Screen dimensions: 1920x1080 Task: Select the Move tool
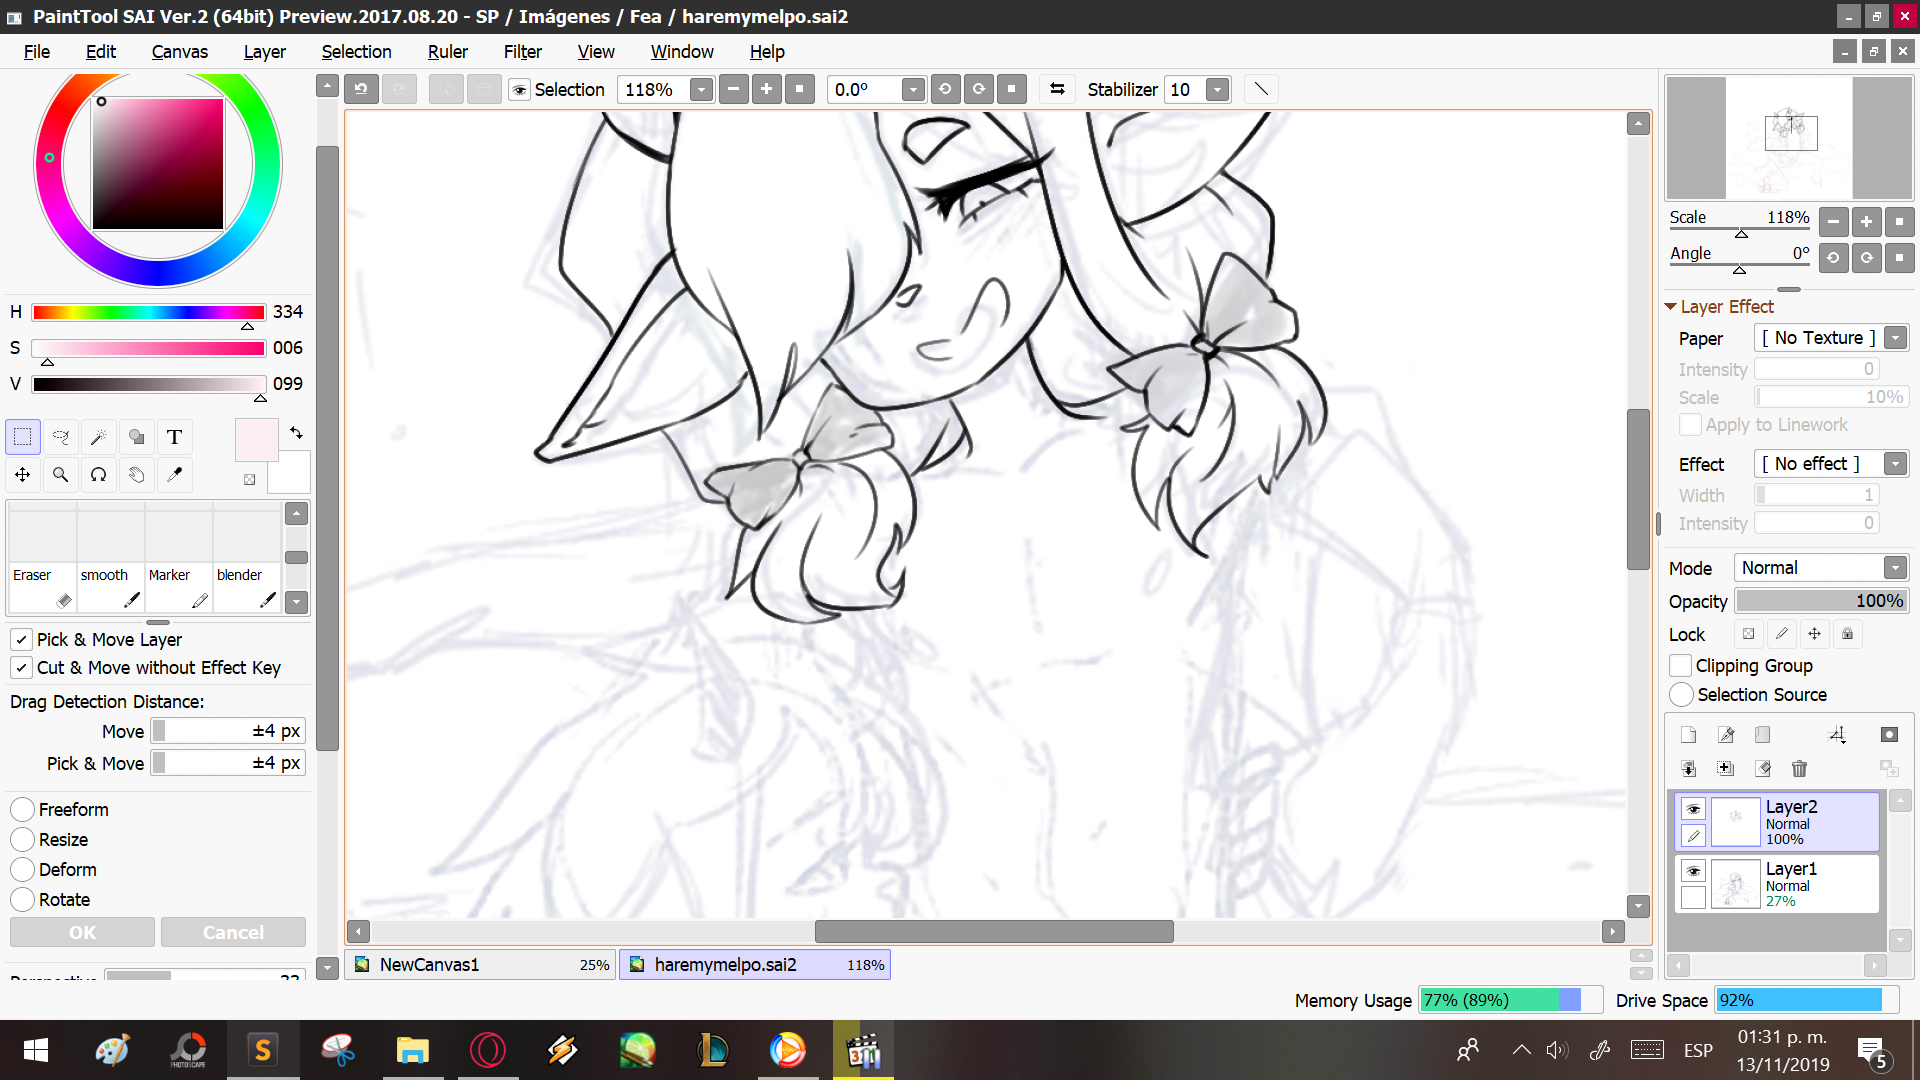(22, 475)
